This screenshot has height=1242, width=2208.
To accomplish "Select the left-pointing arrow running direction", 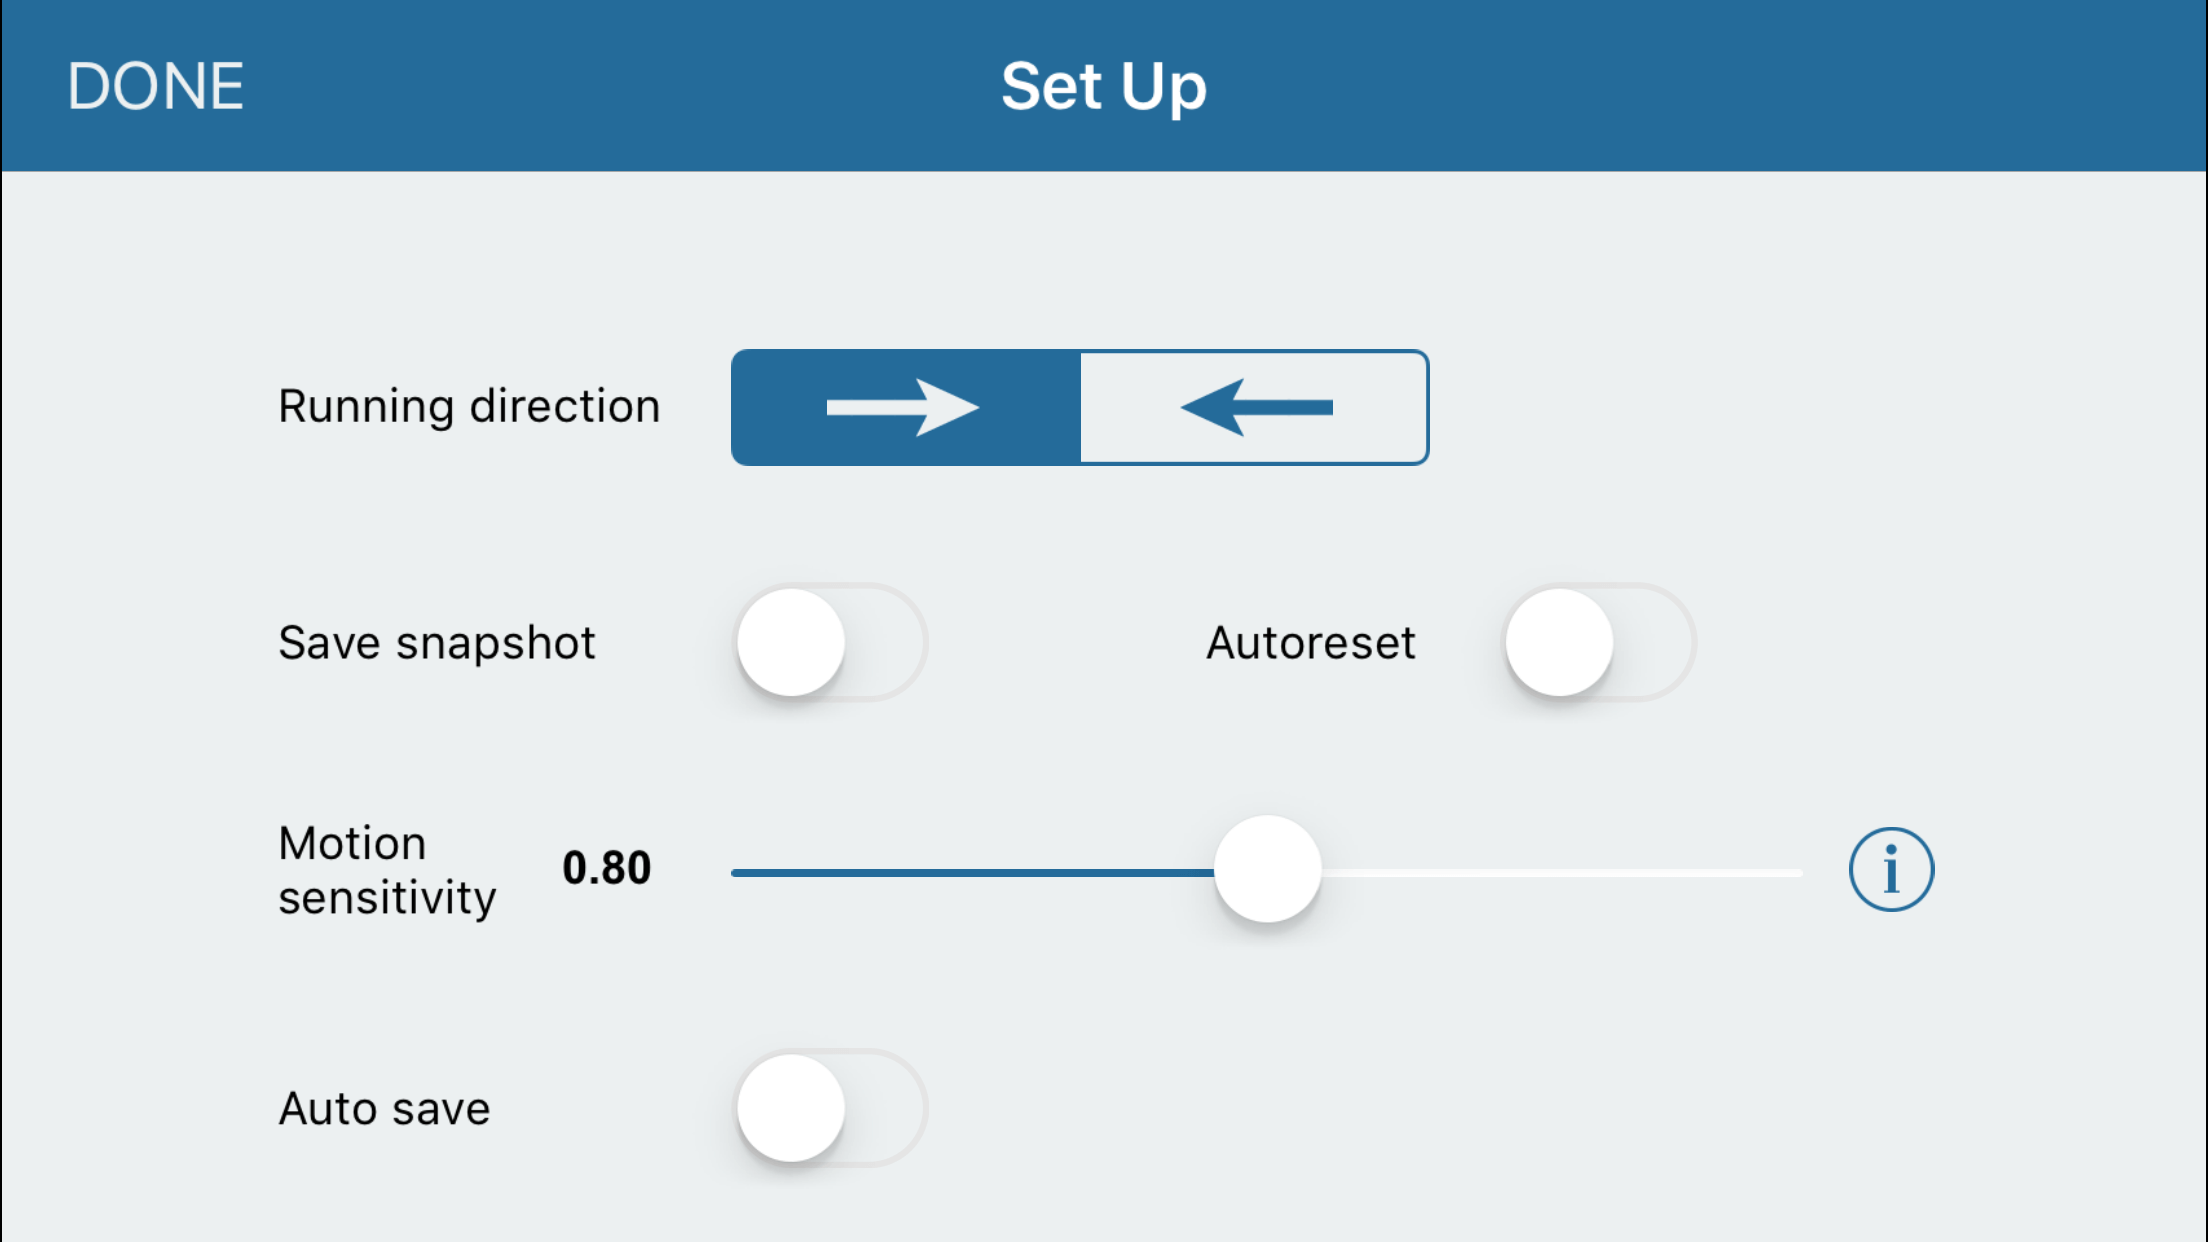I will coord(1254,407).
